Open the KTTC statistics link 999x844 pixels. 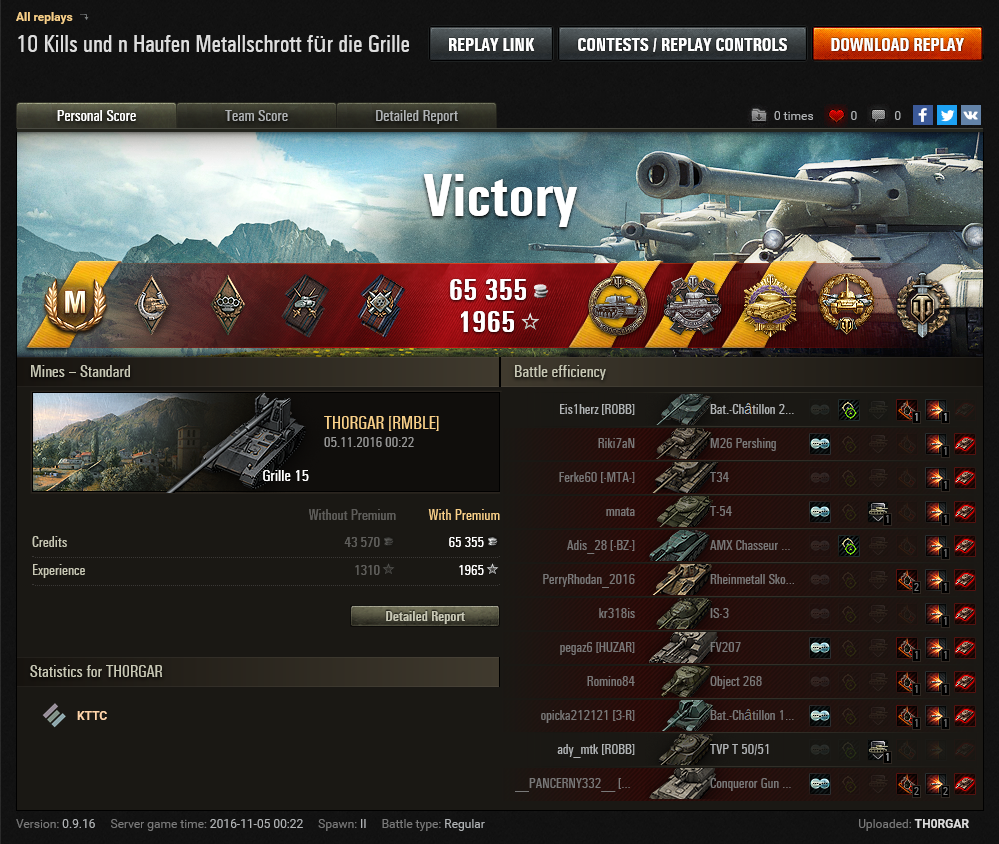click(x=92, y=716)
